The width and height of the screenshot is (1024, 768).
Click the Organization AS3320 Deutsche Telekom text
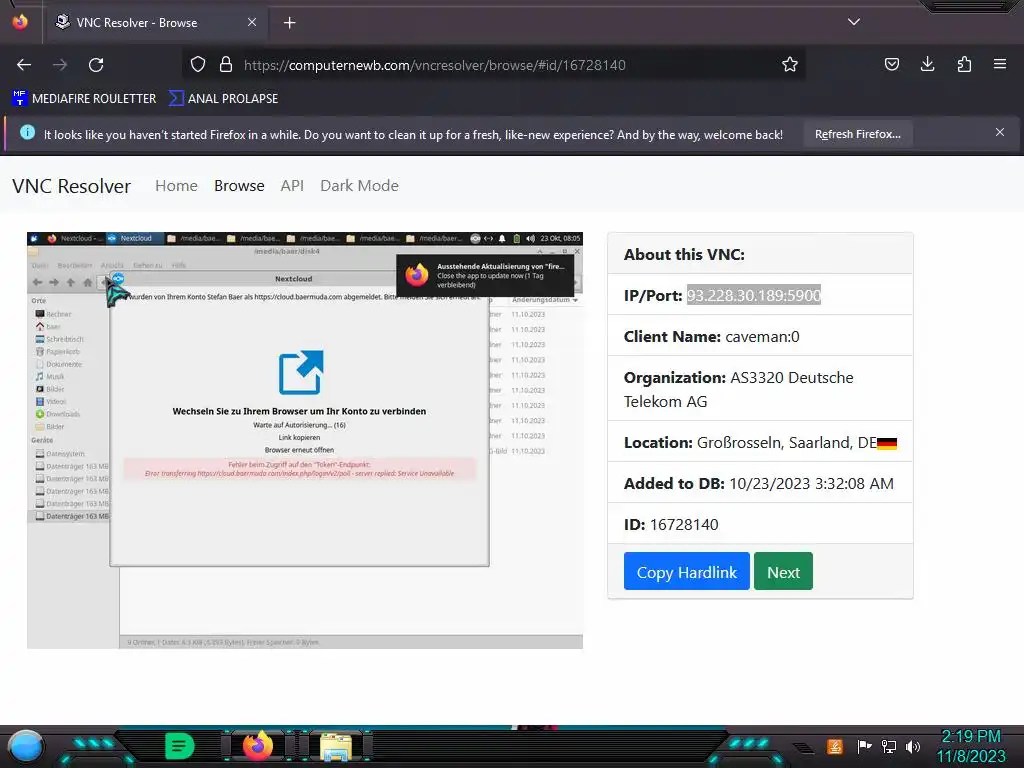739,389
